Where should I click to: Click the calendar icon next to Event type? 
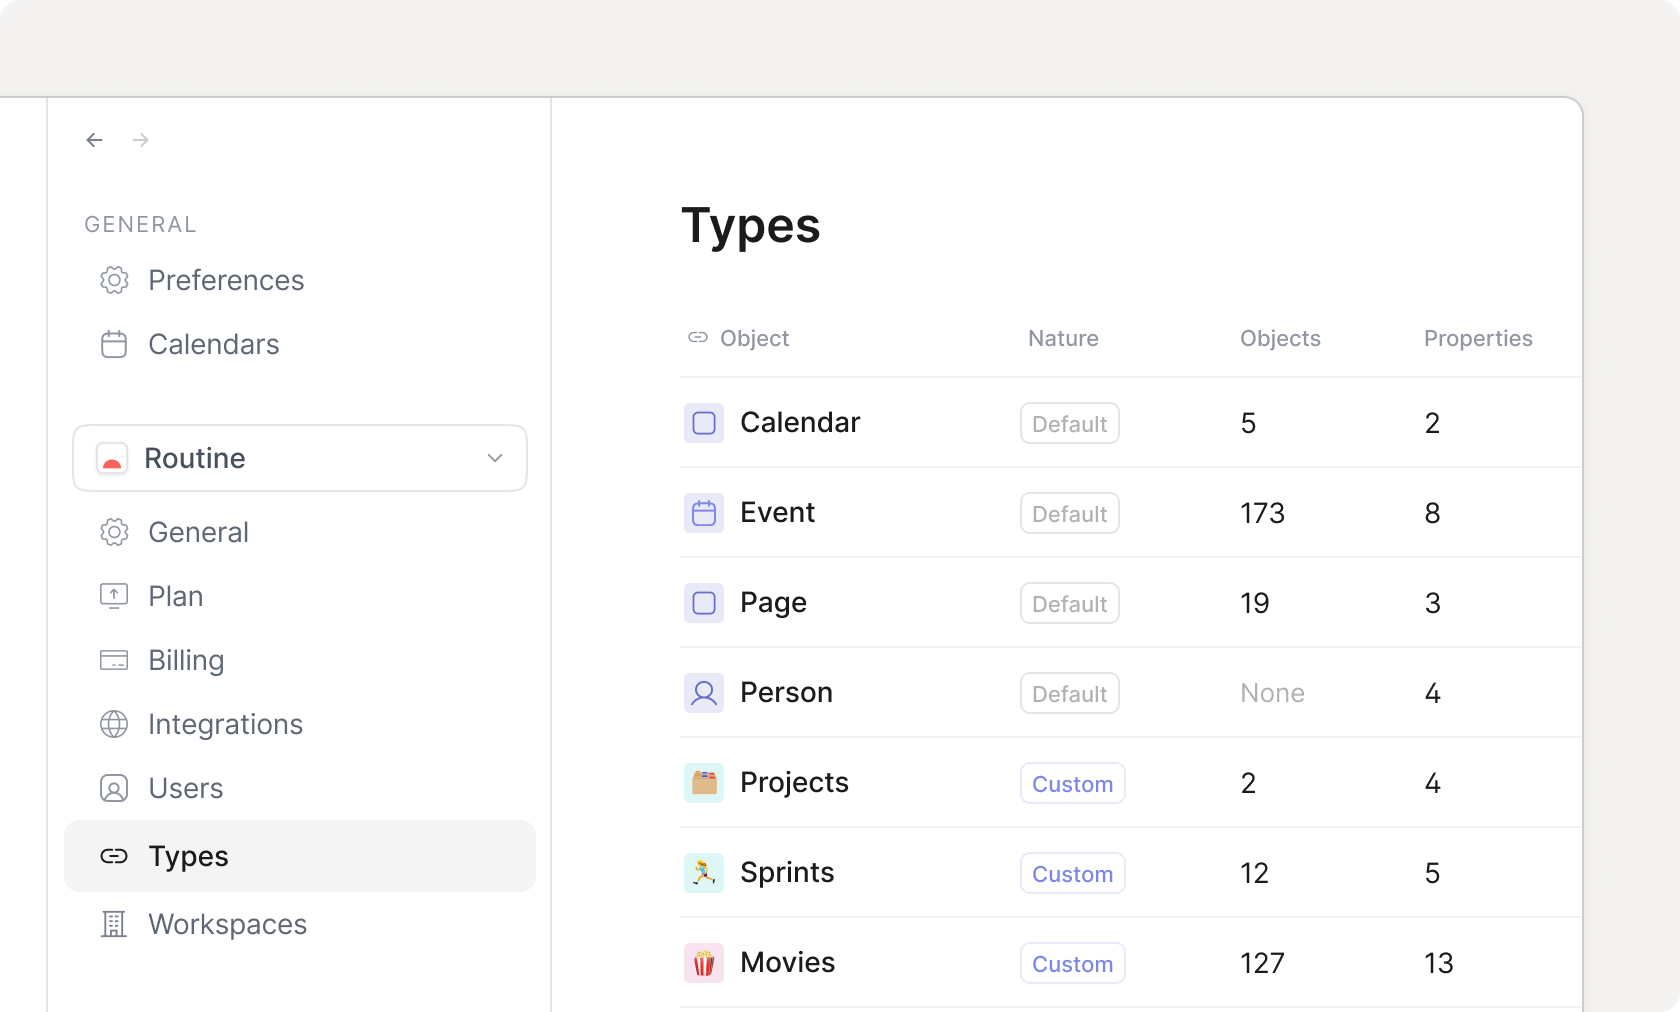tap(704, 513)
